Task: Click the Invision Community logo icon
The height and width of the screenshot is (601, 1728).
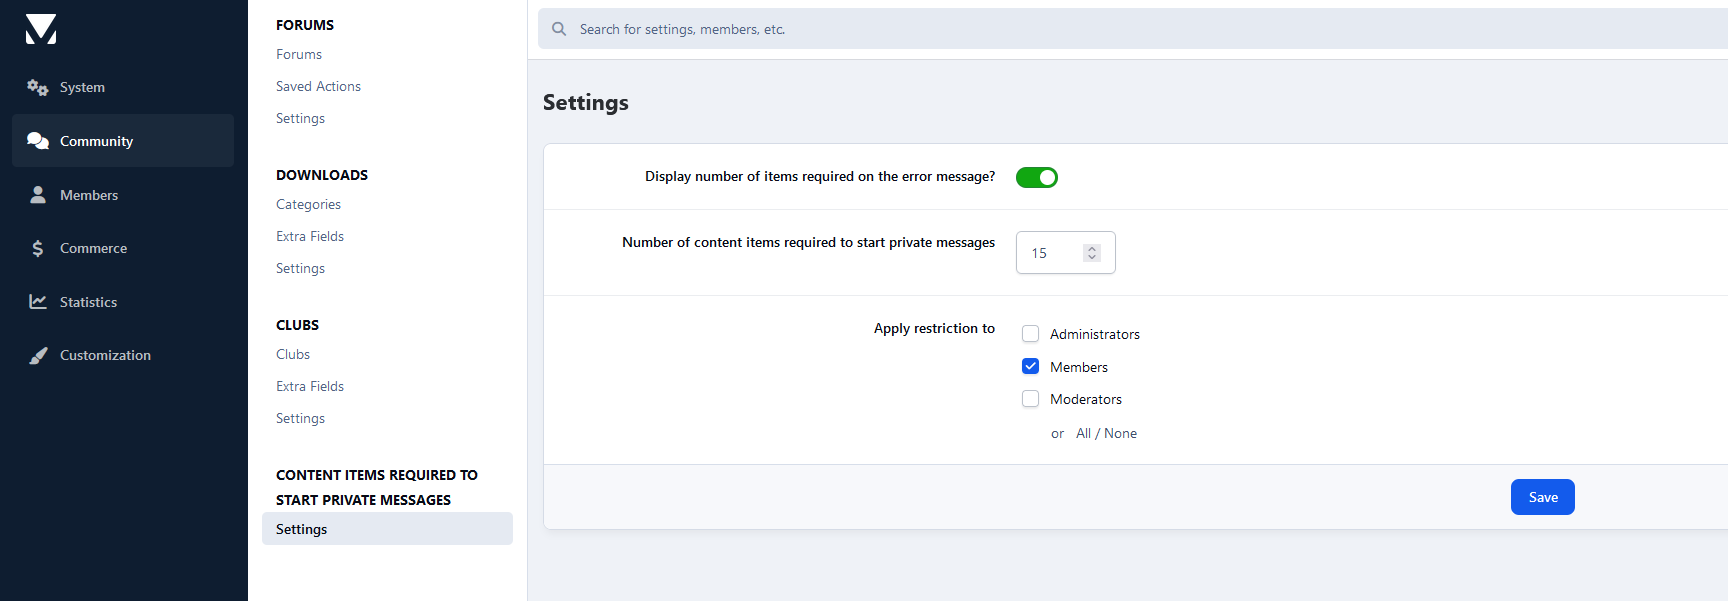Action: pos(41,30)
